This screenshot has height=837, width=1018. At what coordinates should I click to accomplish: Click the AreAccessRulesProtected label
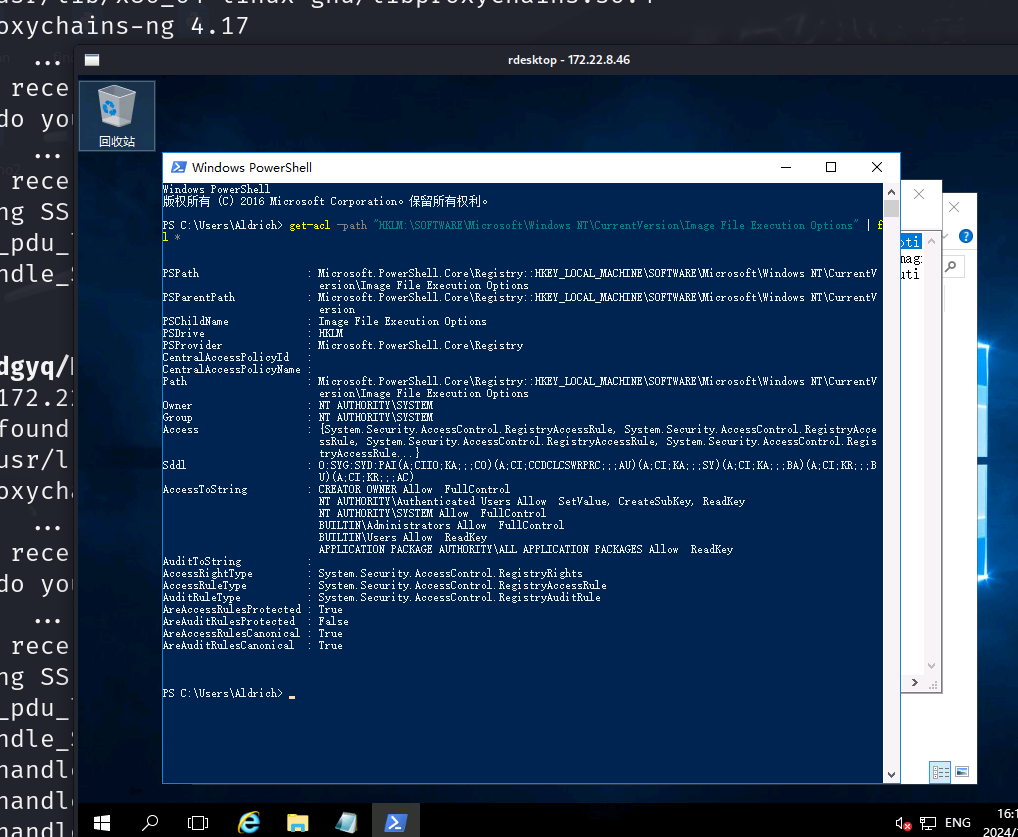pyautogui.click(x=232, y=609)
